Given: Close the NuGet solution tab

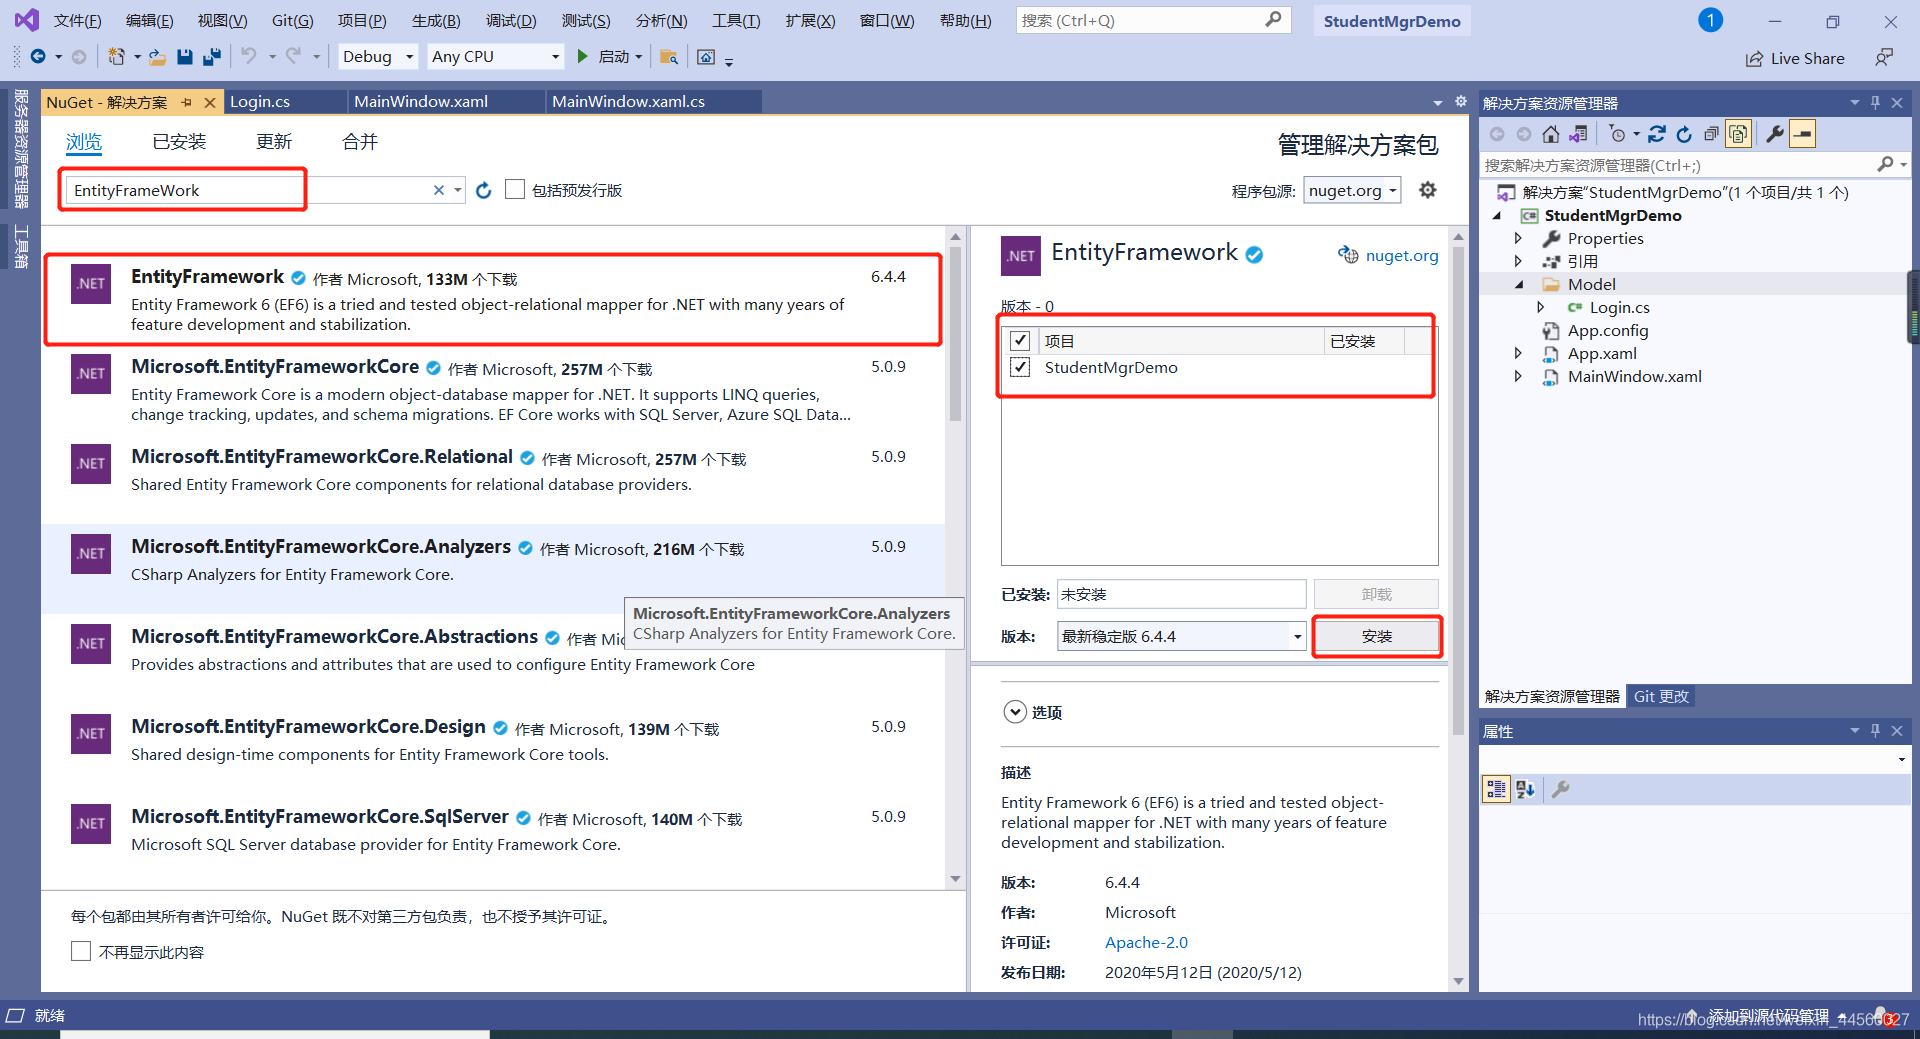Looking at the screenshot, I should [210, 102].
